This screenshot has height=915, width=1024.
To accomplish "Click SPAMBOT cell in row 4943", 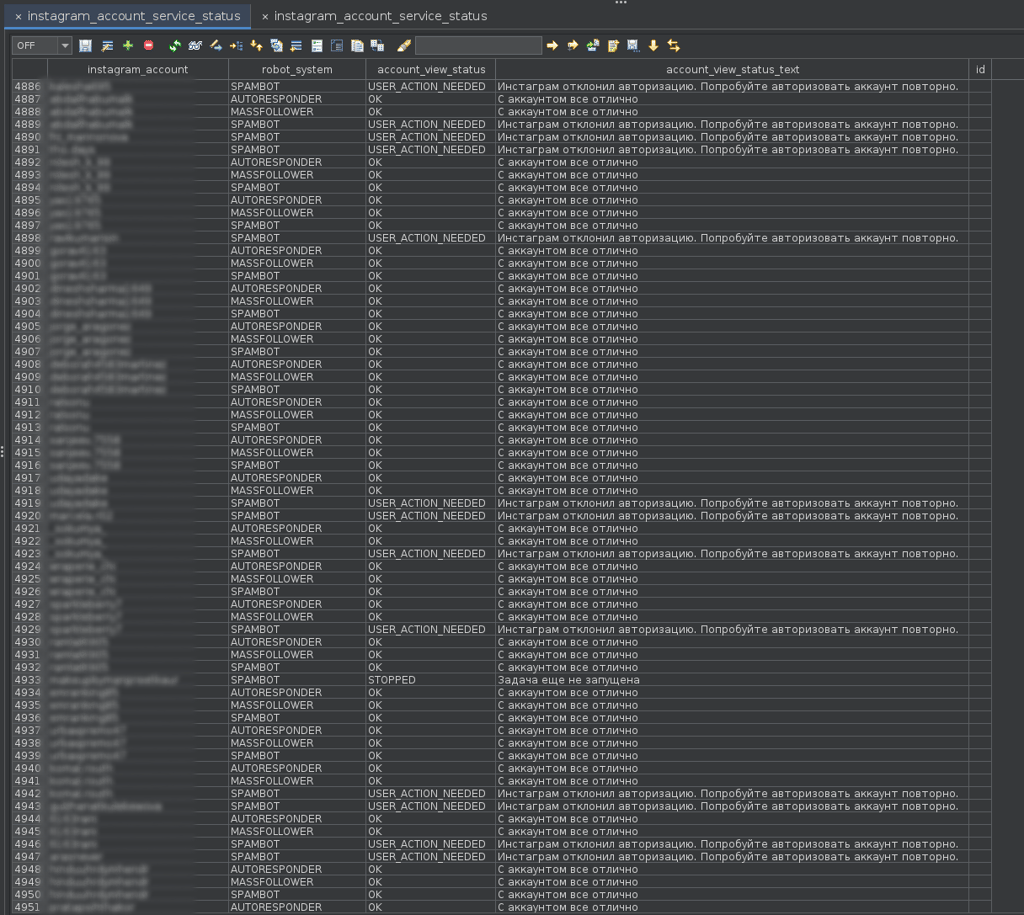I will [x=297, y=806].
